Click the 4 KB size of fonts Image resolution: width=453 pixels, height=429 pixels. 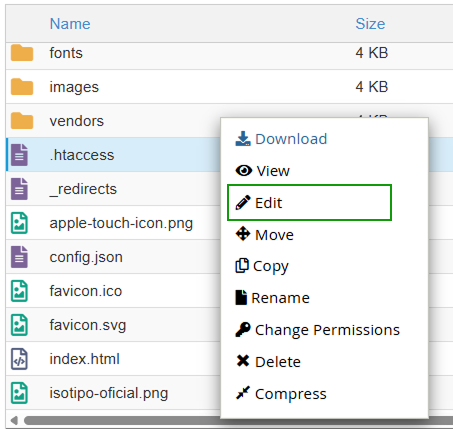pos(372,53)
